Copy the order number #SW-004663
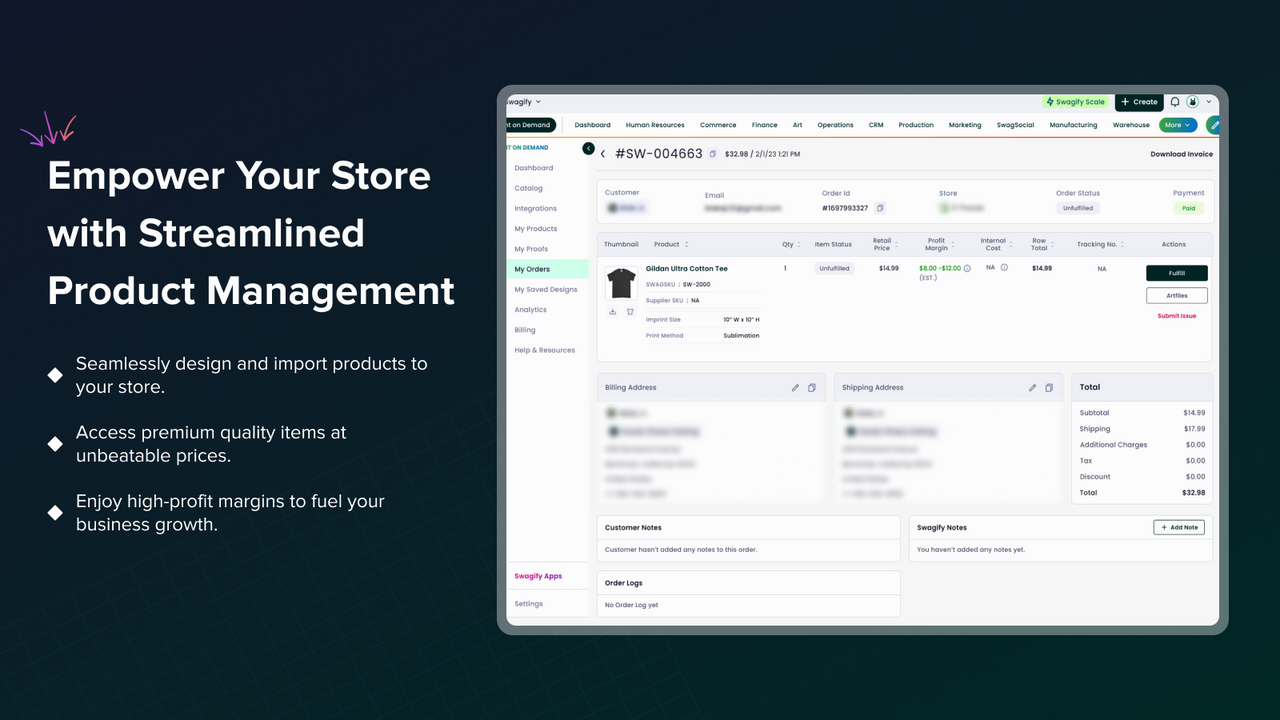Screen dimensions: 1280x720 point(712,154)
